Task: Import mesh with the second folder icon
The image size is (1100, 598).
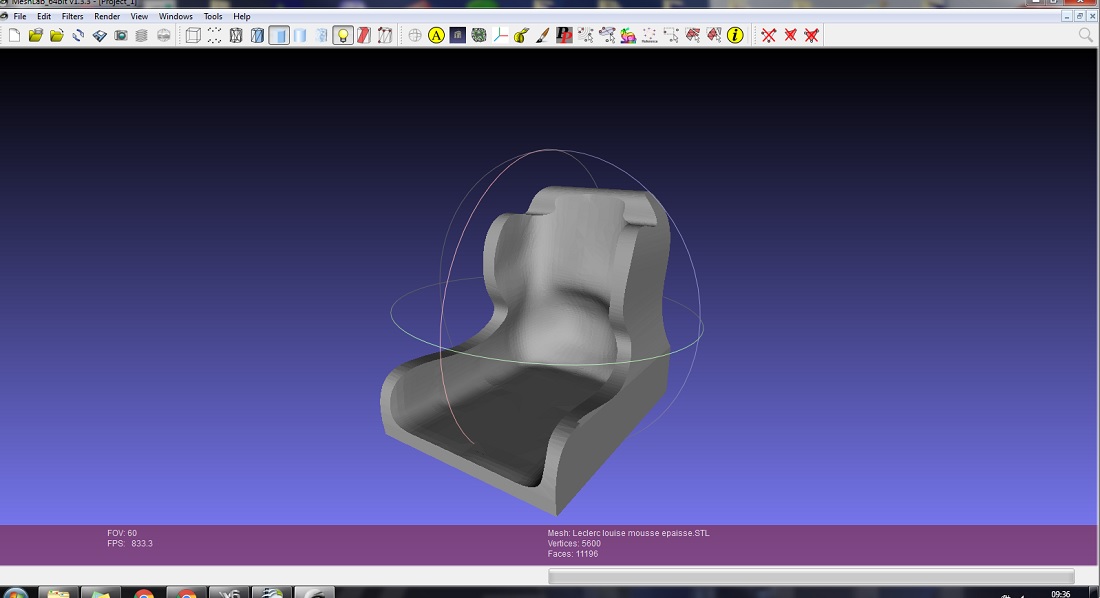Action: pos(57,35)
